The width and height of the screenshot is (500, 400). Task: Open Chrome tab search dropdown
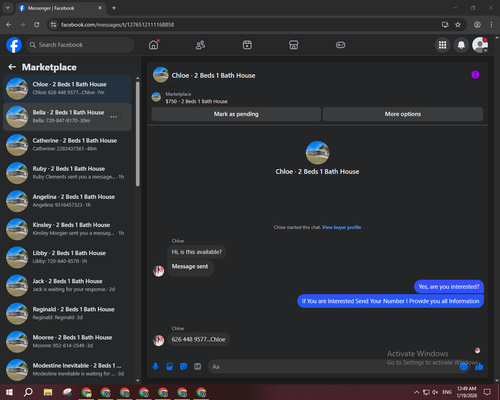pyautogui.click(x=8, y=8)
